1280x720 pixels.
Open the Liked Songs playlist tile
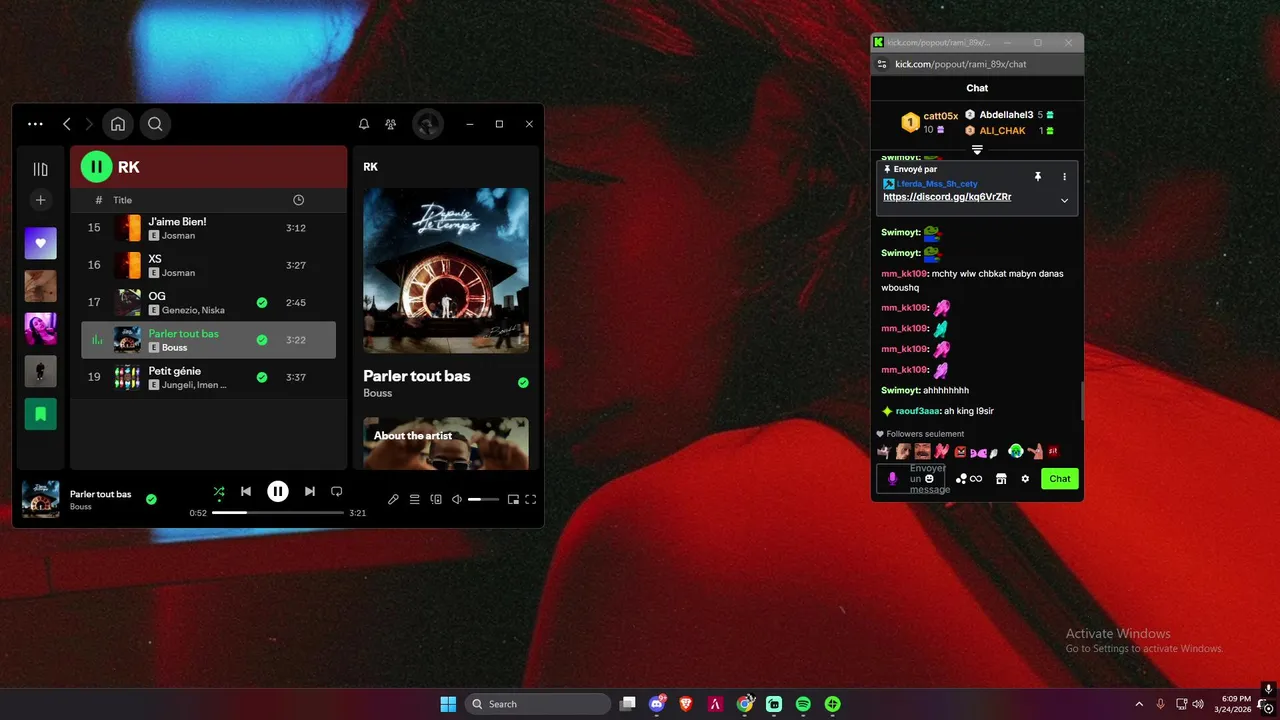click(x=41, y=243)
